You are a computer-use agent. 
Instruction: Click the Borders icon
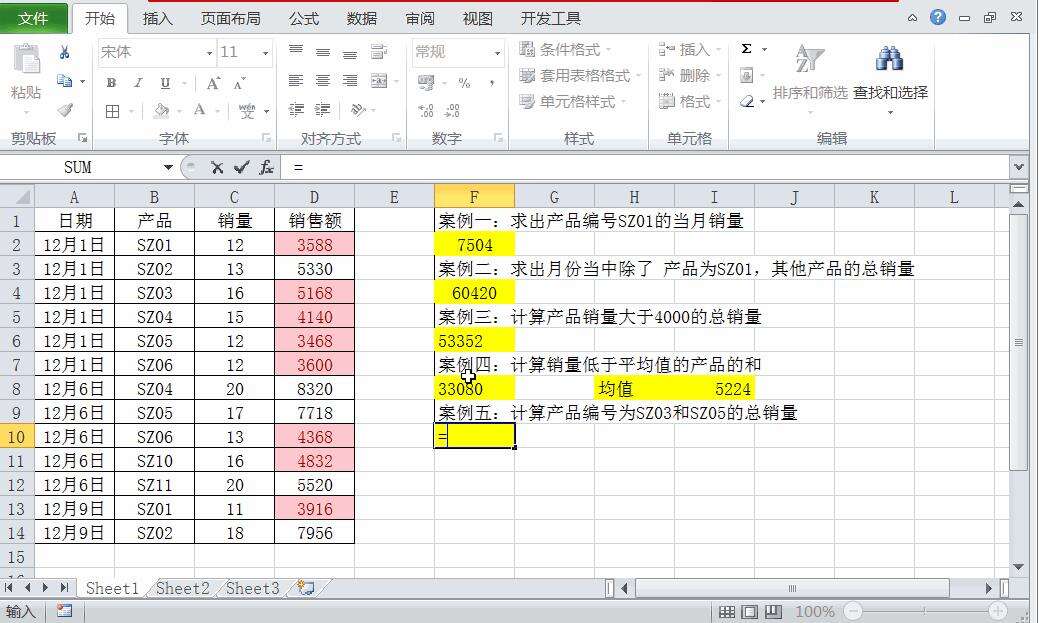point(112,111)
